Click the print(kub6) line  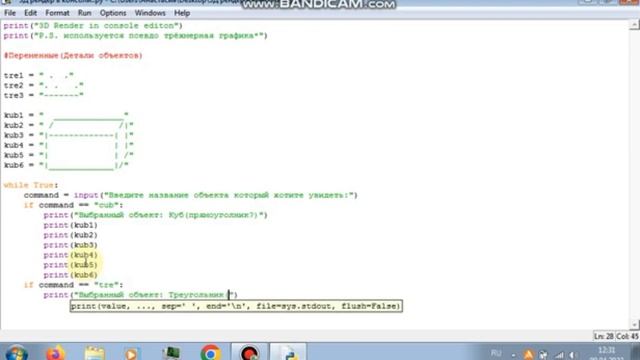click(71, 275)
